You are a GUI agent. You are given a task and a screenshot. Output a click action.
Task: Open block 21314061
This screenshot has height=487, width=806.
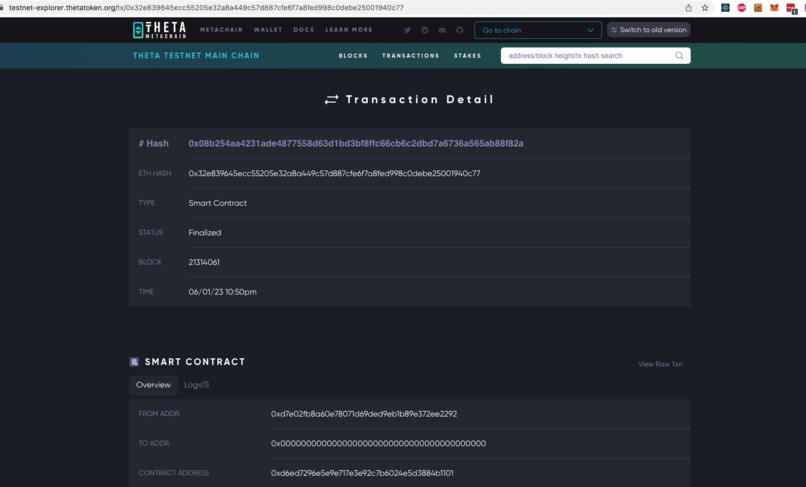point(204,262)
